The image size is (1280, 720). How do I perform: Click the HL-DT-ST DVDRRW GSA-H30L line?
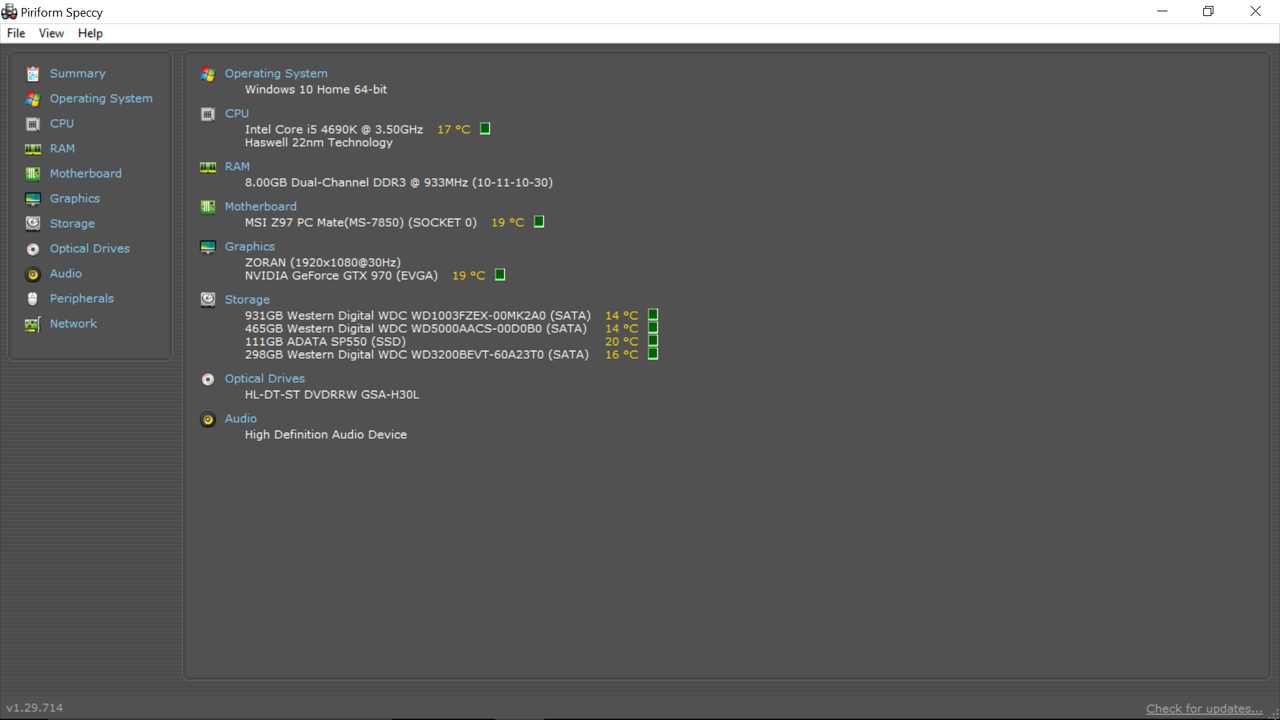[332, 395]
